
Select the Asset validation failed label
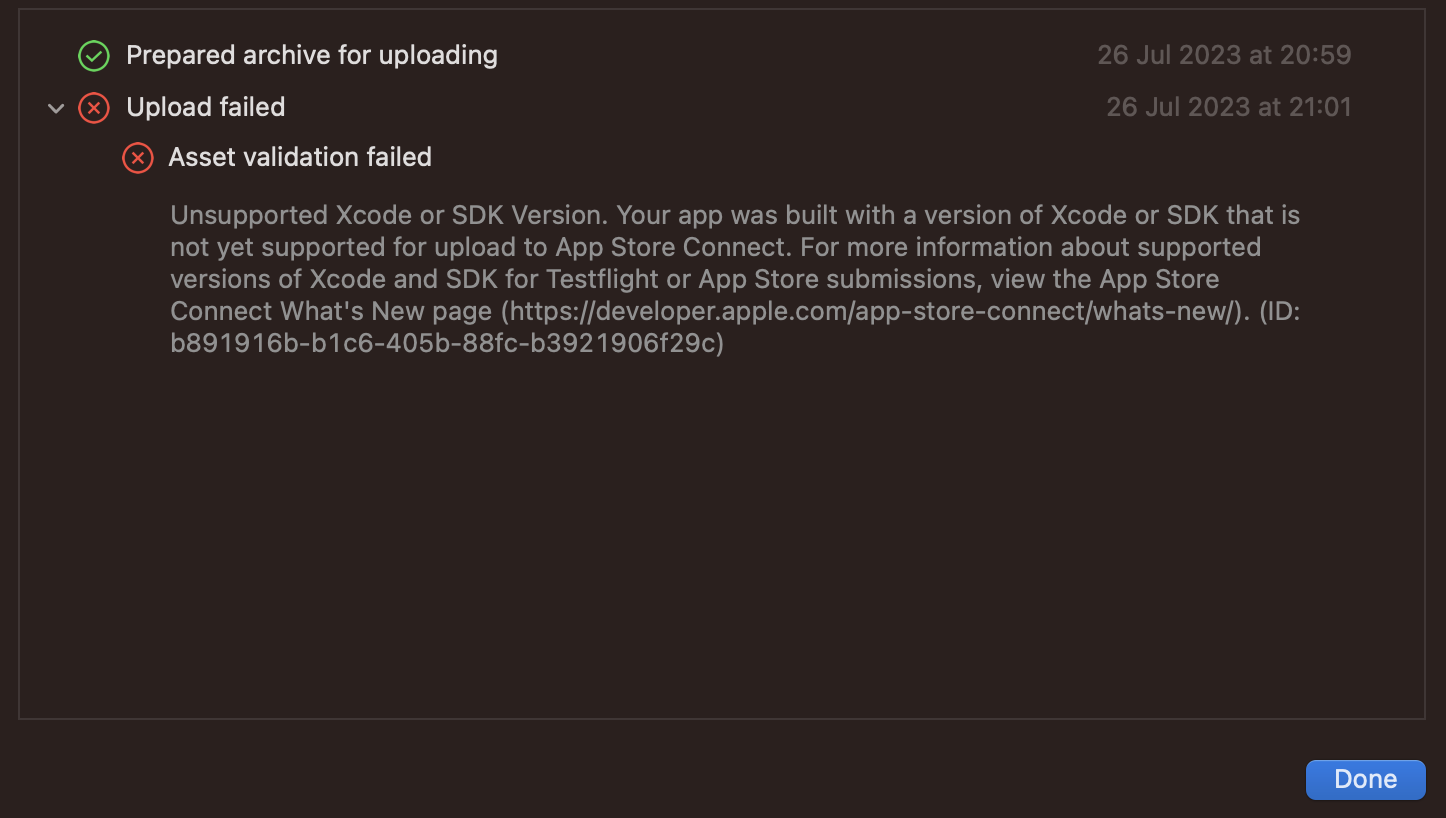tap(300, 157)
